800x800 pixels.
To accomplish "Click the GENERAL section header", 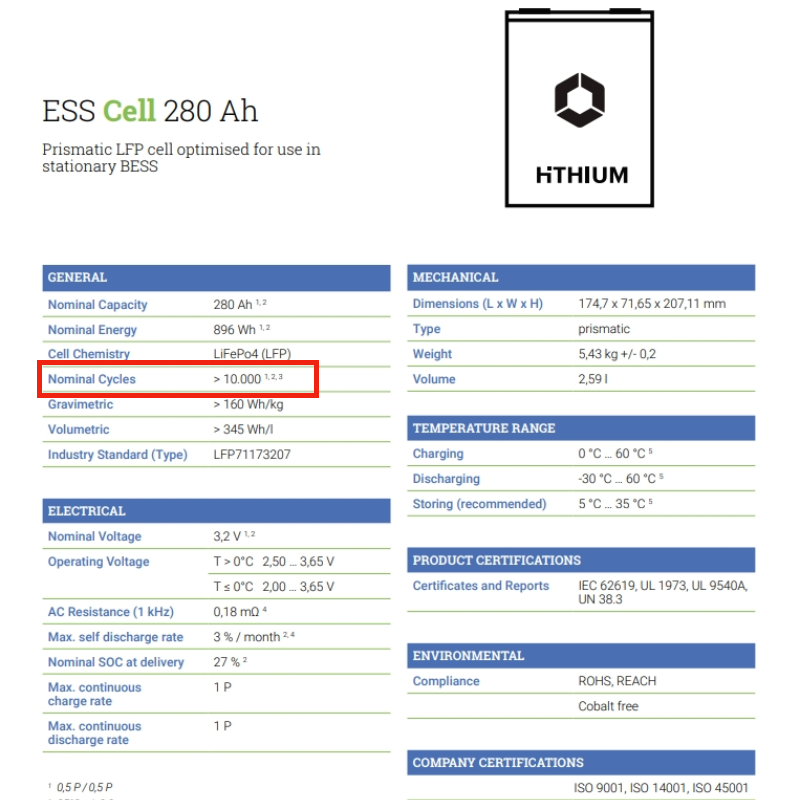I will pyautogui.click(x=216, y=278).
